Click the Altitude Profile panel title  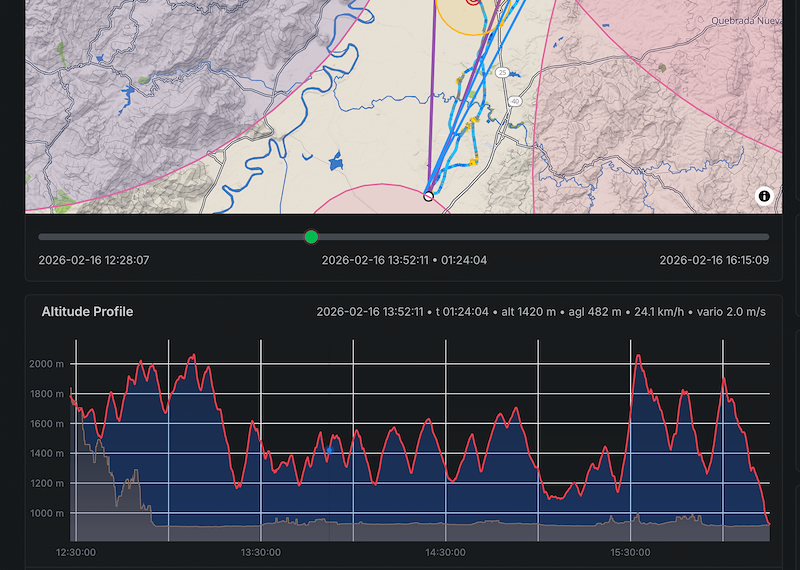[87, 312]
